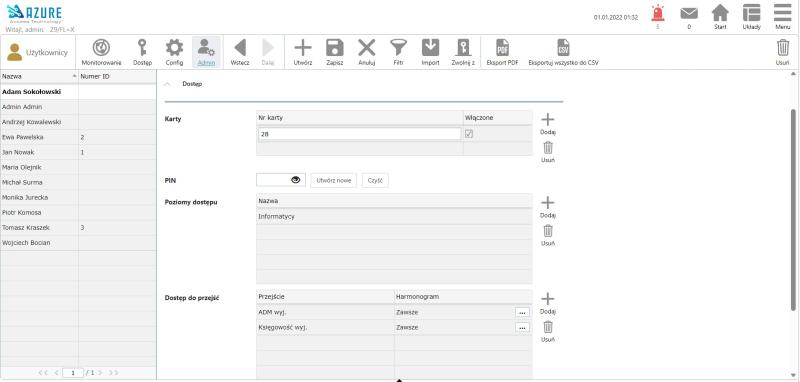Select the Informatycy access level row
This screenshot has height=382, width=800.
click(x=394, y=217)
